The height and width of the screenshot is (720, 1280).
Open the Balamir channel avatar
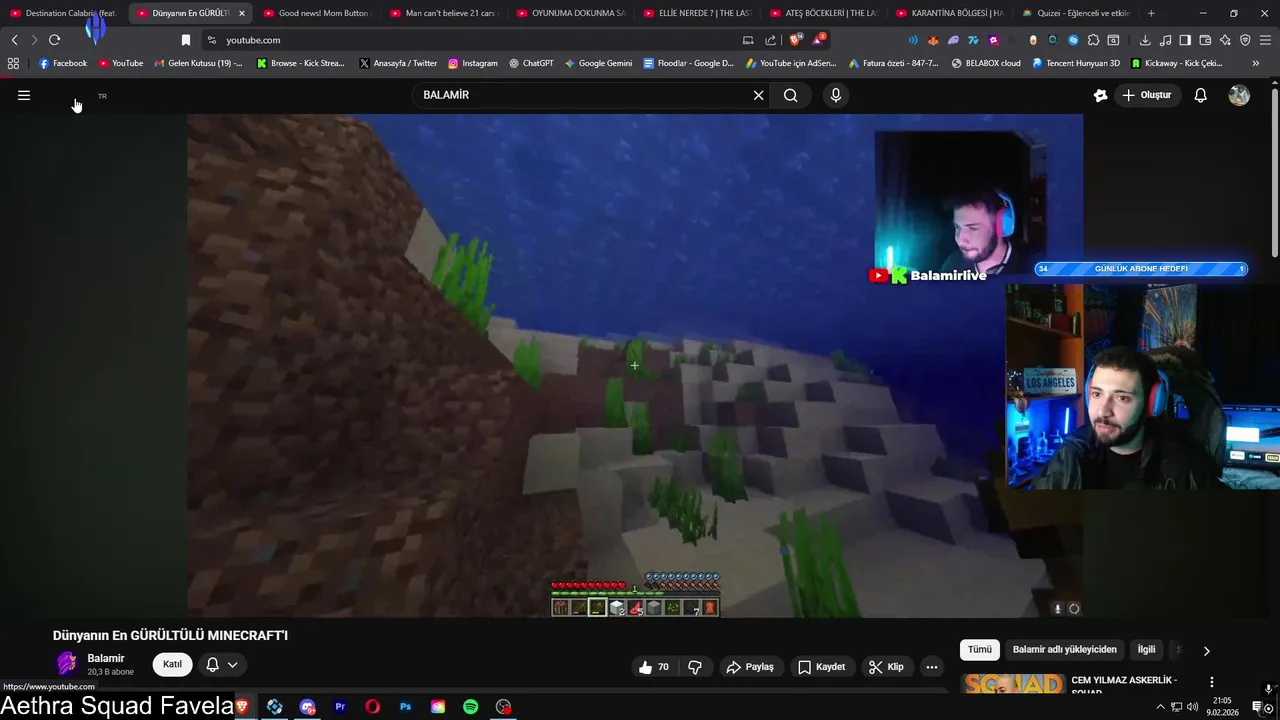pos(67,664)
